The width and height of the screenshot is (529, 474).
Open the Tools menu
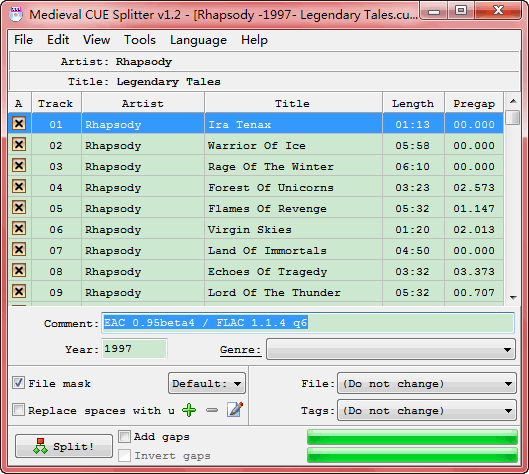[x=140, y=40]
